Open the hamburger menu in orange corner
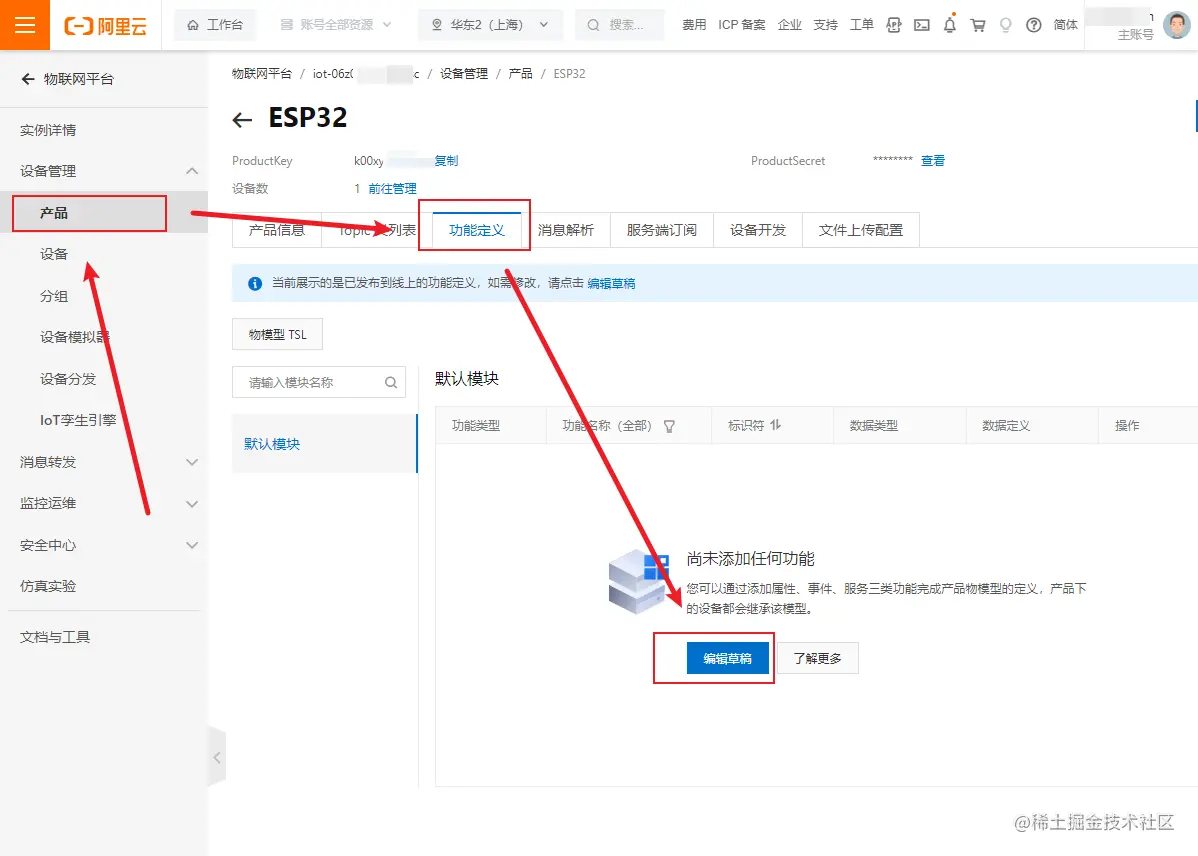This screenshot has height=856, width=1198. 24,24
